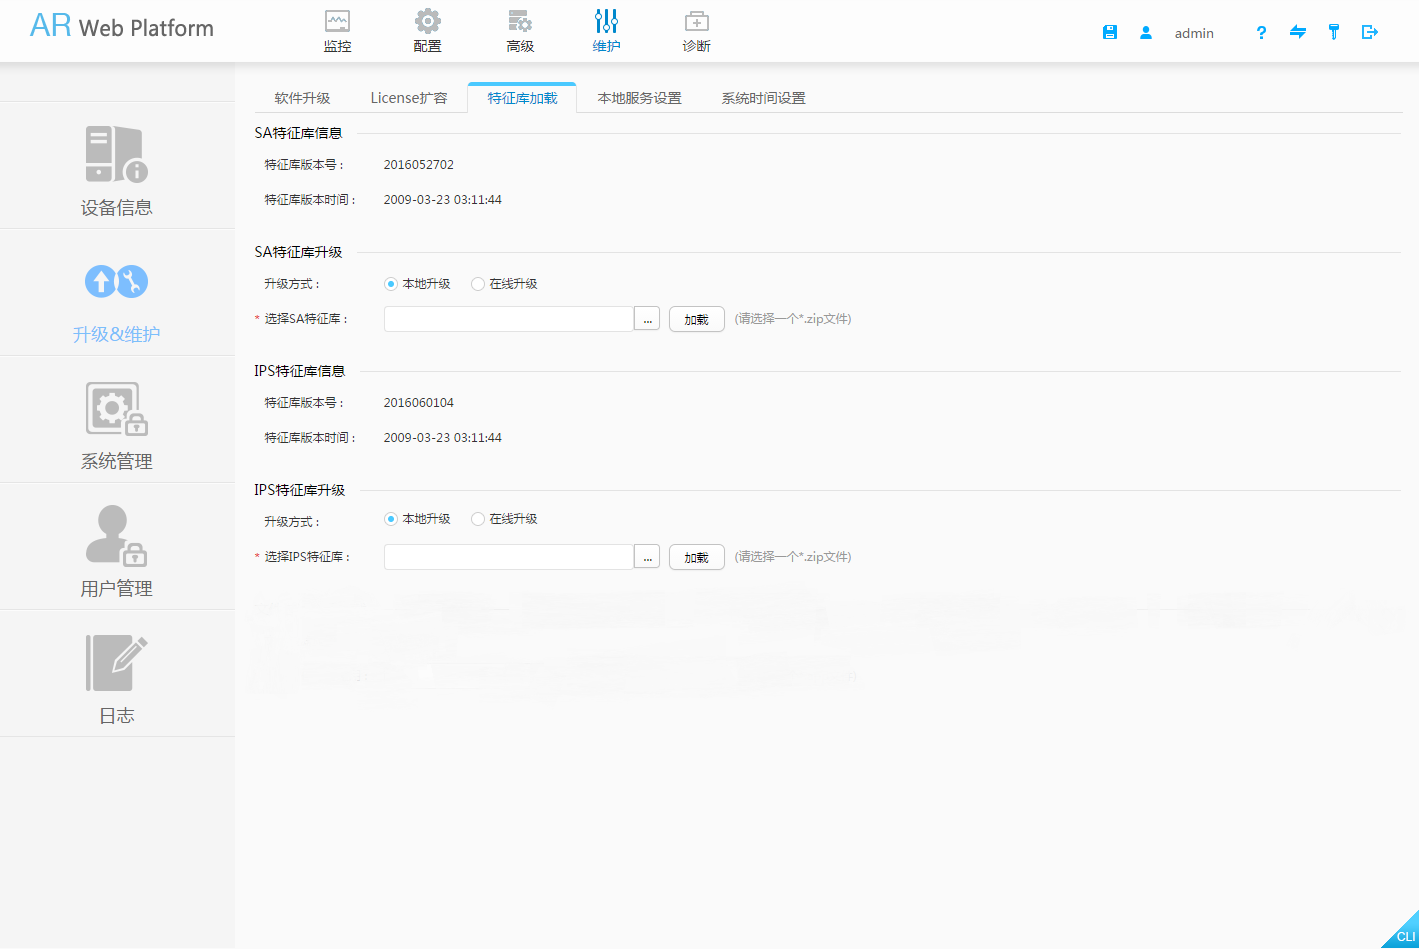The width and height of the screenshot is (1419, 949).
Task: Click the 选择IPS特征库 file path field
Action: pyautogui.click(x=509, y=557)
